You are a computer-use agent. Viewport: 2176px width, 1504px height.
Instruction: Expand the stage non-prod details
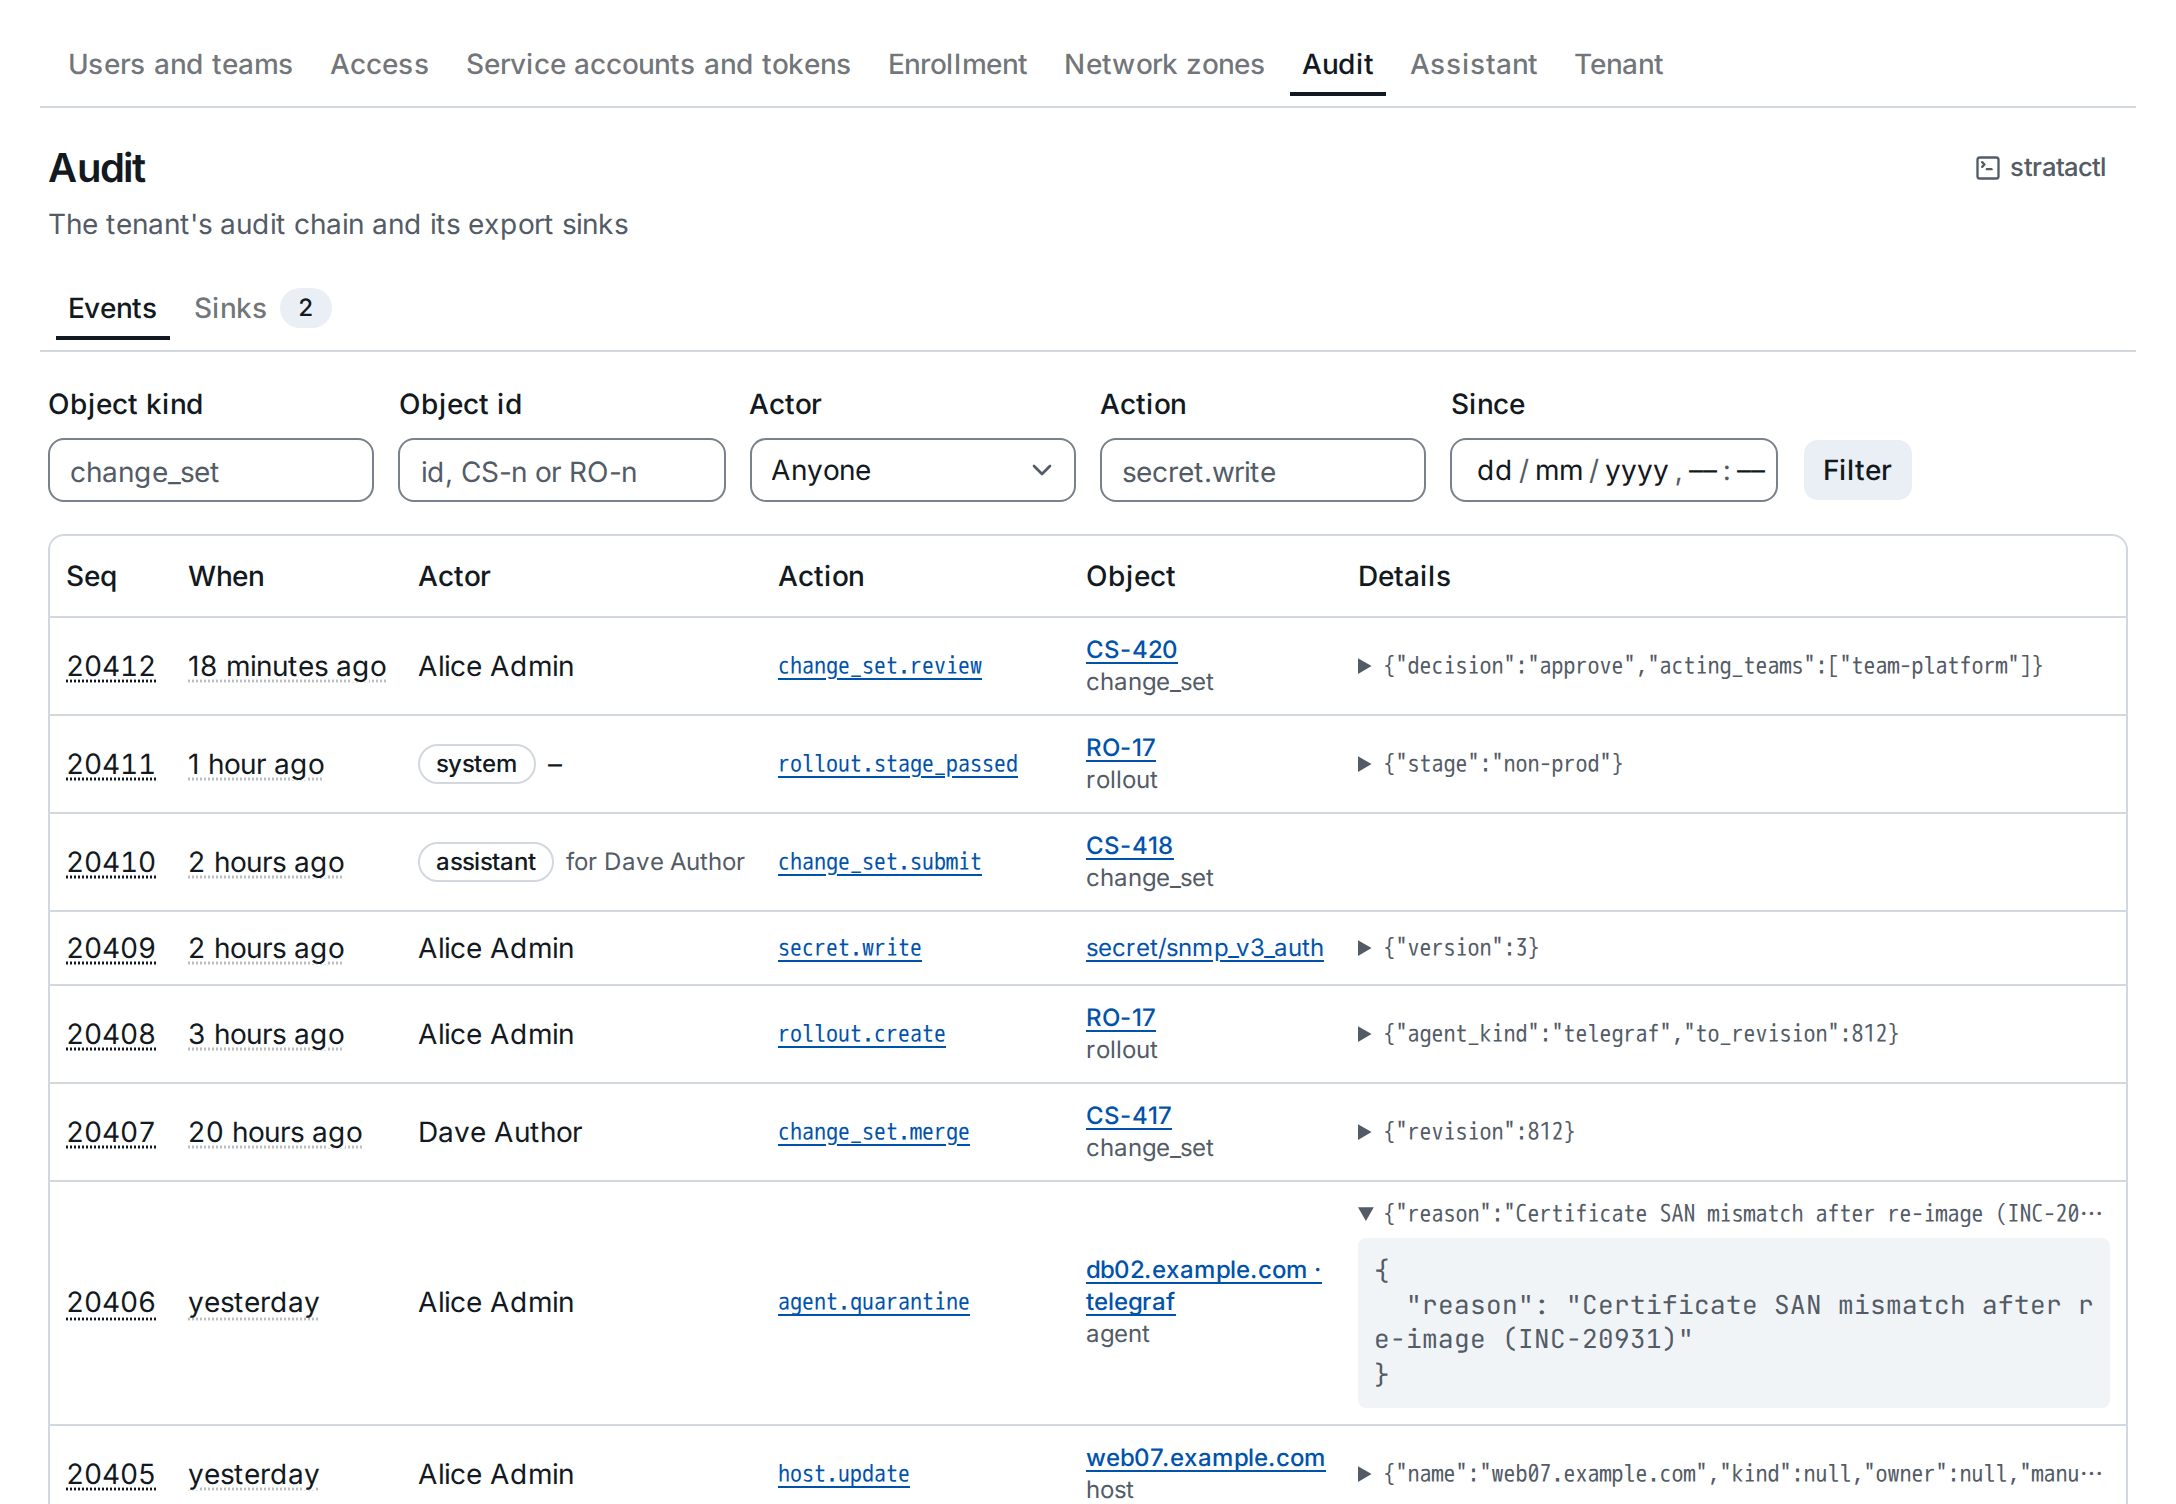(x=1364, y=764)
